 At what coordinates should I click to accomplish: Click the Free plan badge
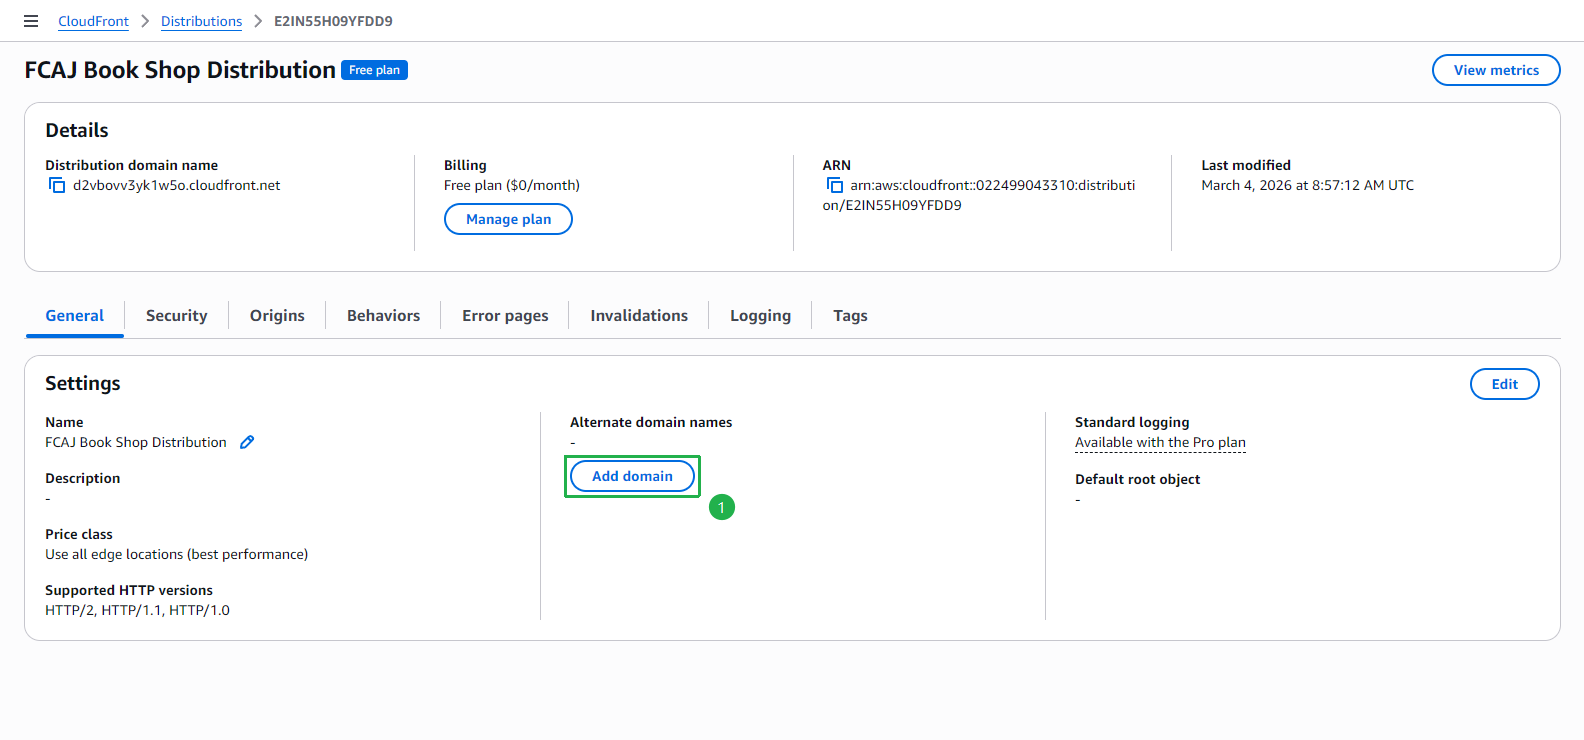[375, 70]
